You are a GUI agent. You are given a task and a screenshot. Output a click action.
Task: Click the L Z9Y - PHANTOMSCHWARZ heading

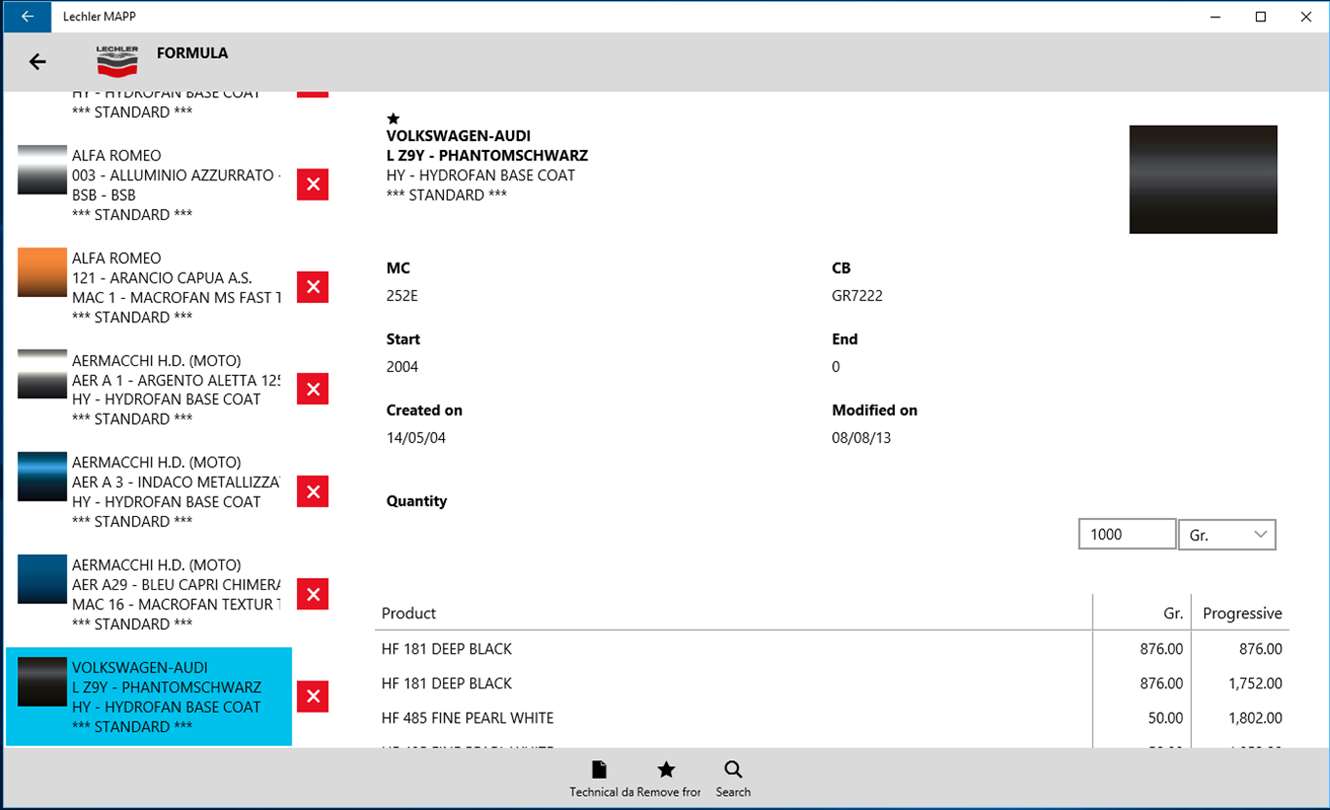click(487, 156)
